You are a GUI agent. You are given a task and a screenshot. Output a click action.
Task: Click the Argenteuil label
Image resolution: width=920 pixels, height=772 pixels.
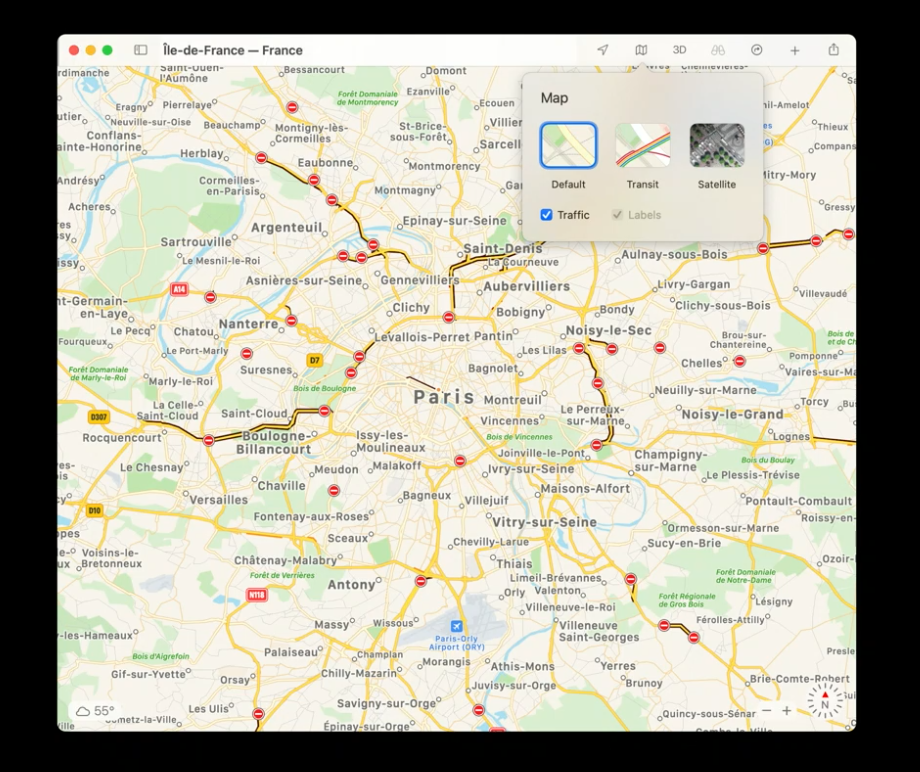point(287,228)
